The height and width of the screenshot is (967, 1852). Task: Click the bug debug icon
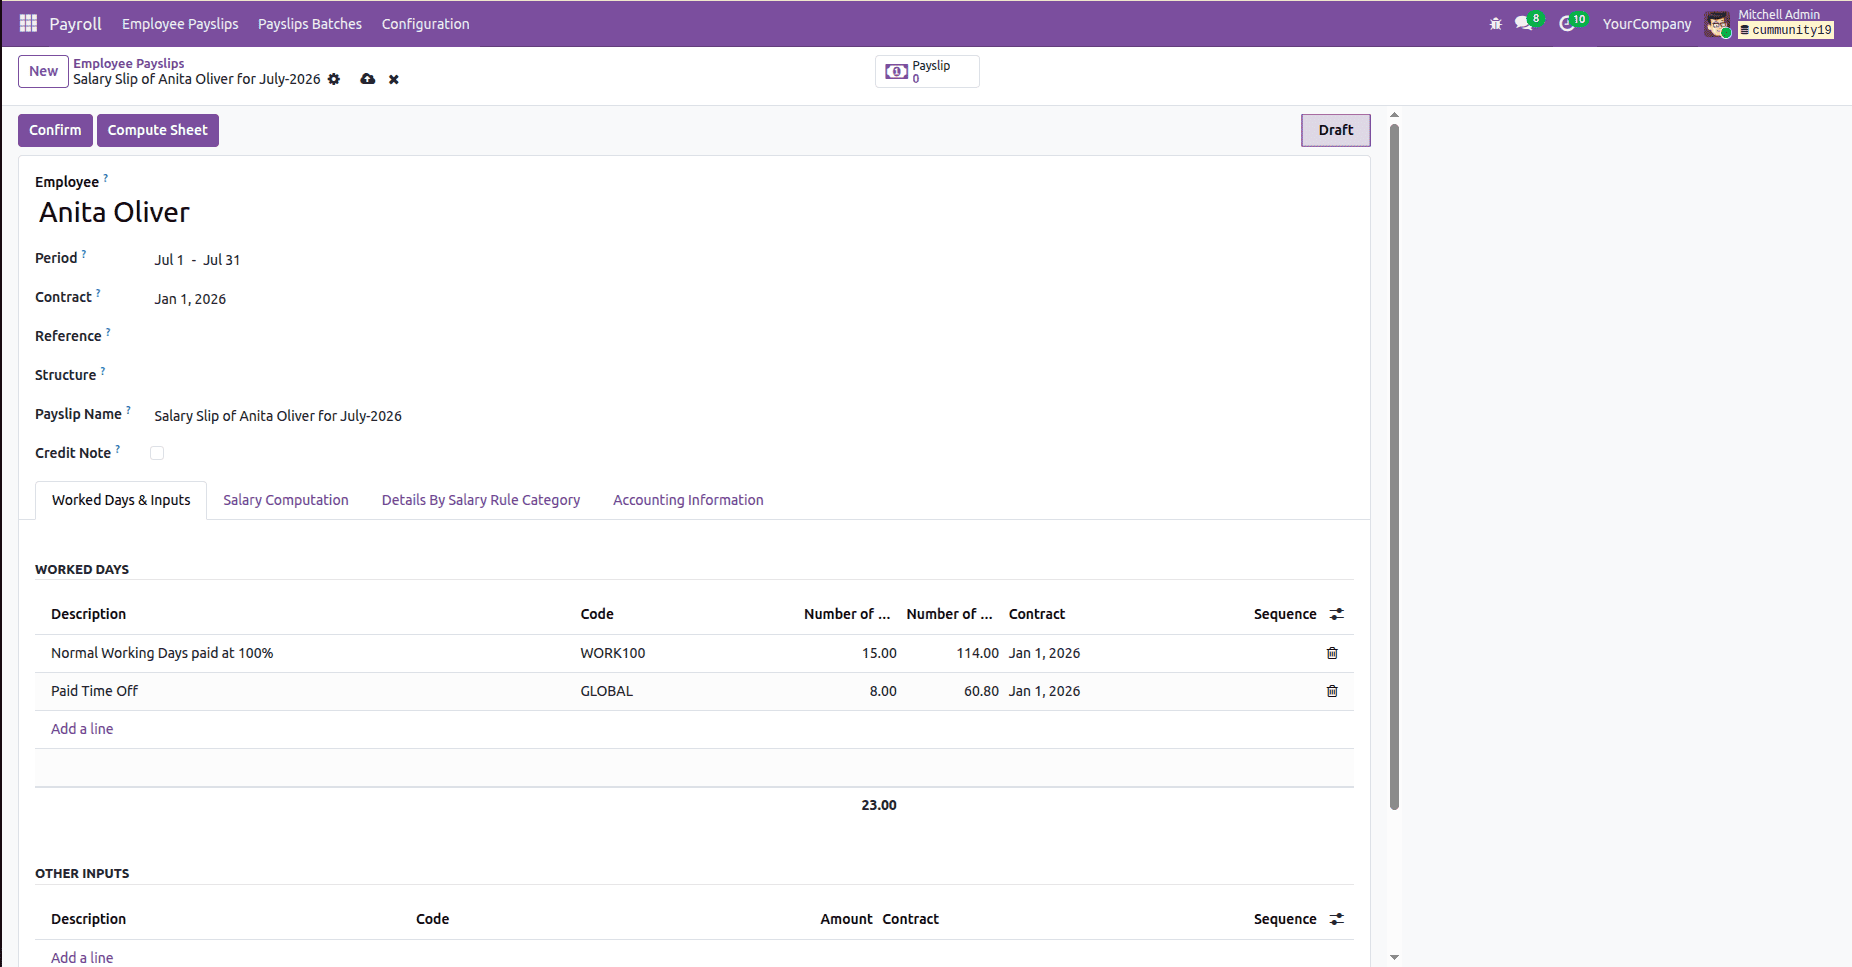tap(1496, 23)
